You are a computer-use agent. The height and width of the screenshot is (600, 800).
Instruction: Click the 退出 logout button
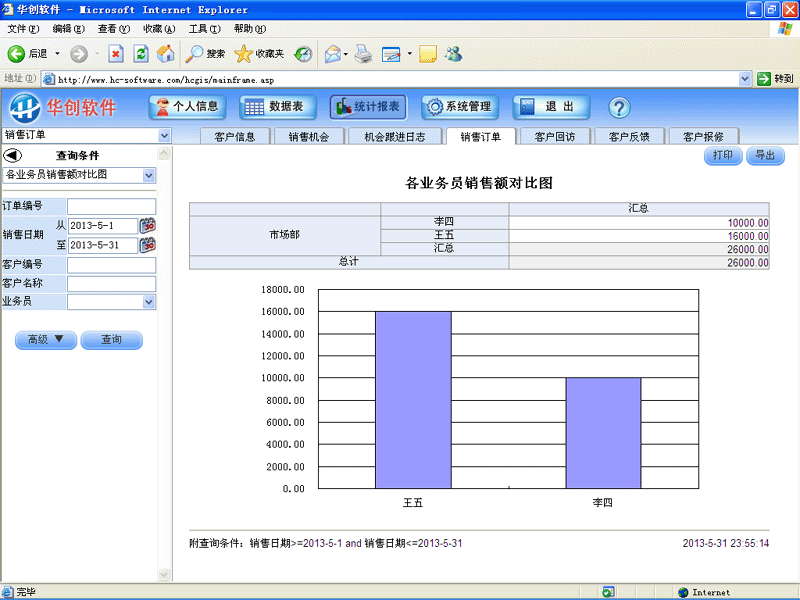552,107
